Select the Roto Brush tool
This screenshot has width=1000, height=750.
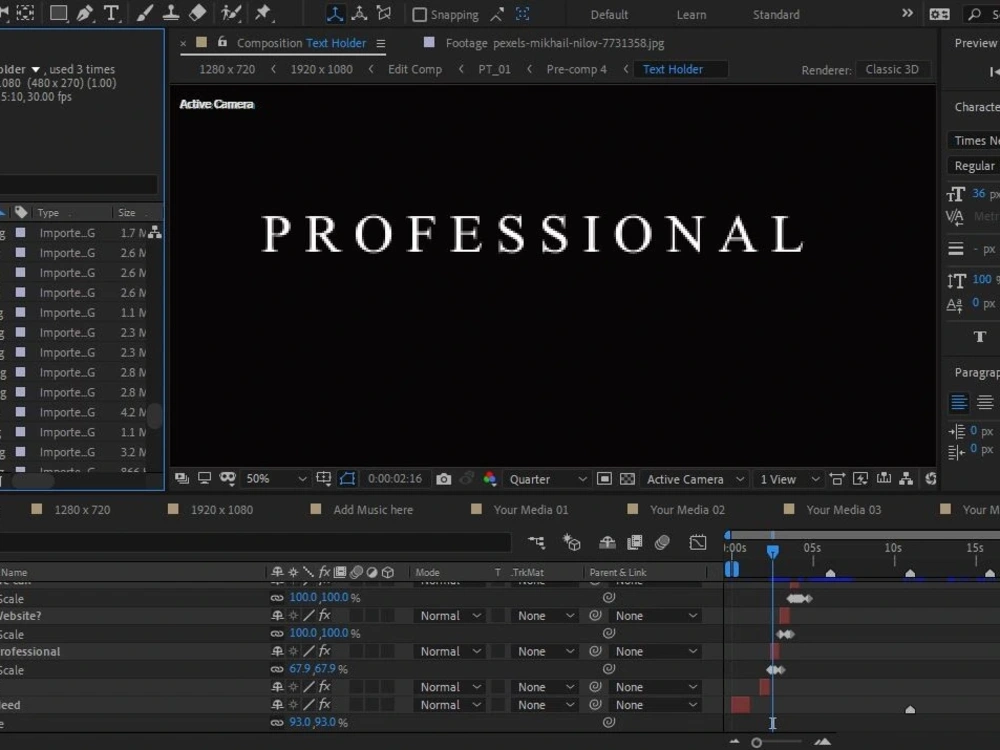click(230, 13)
